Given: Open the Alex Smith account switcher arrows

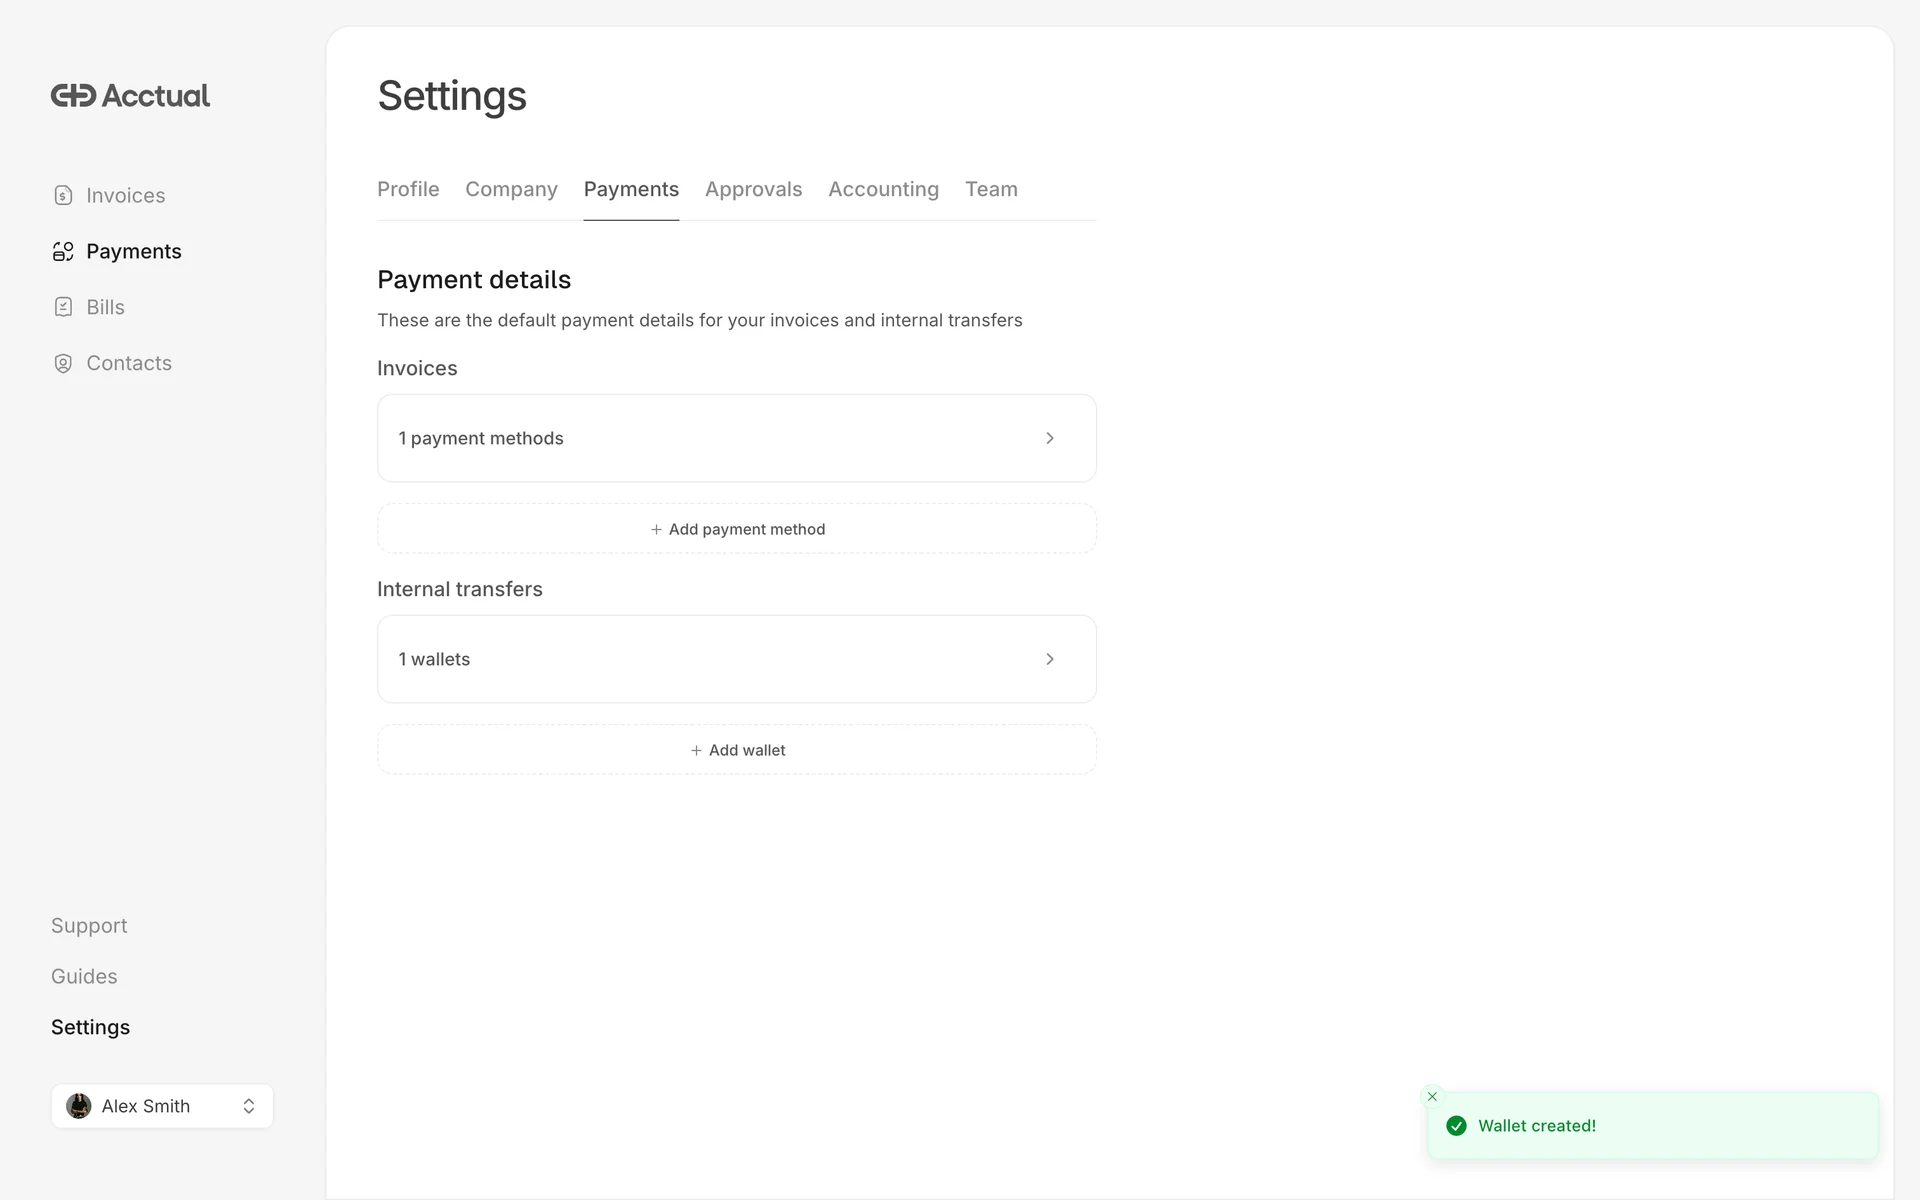Looking at the screenshot, I should pos(249,1106).
